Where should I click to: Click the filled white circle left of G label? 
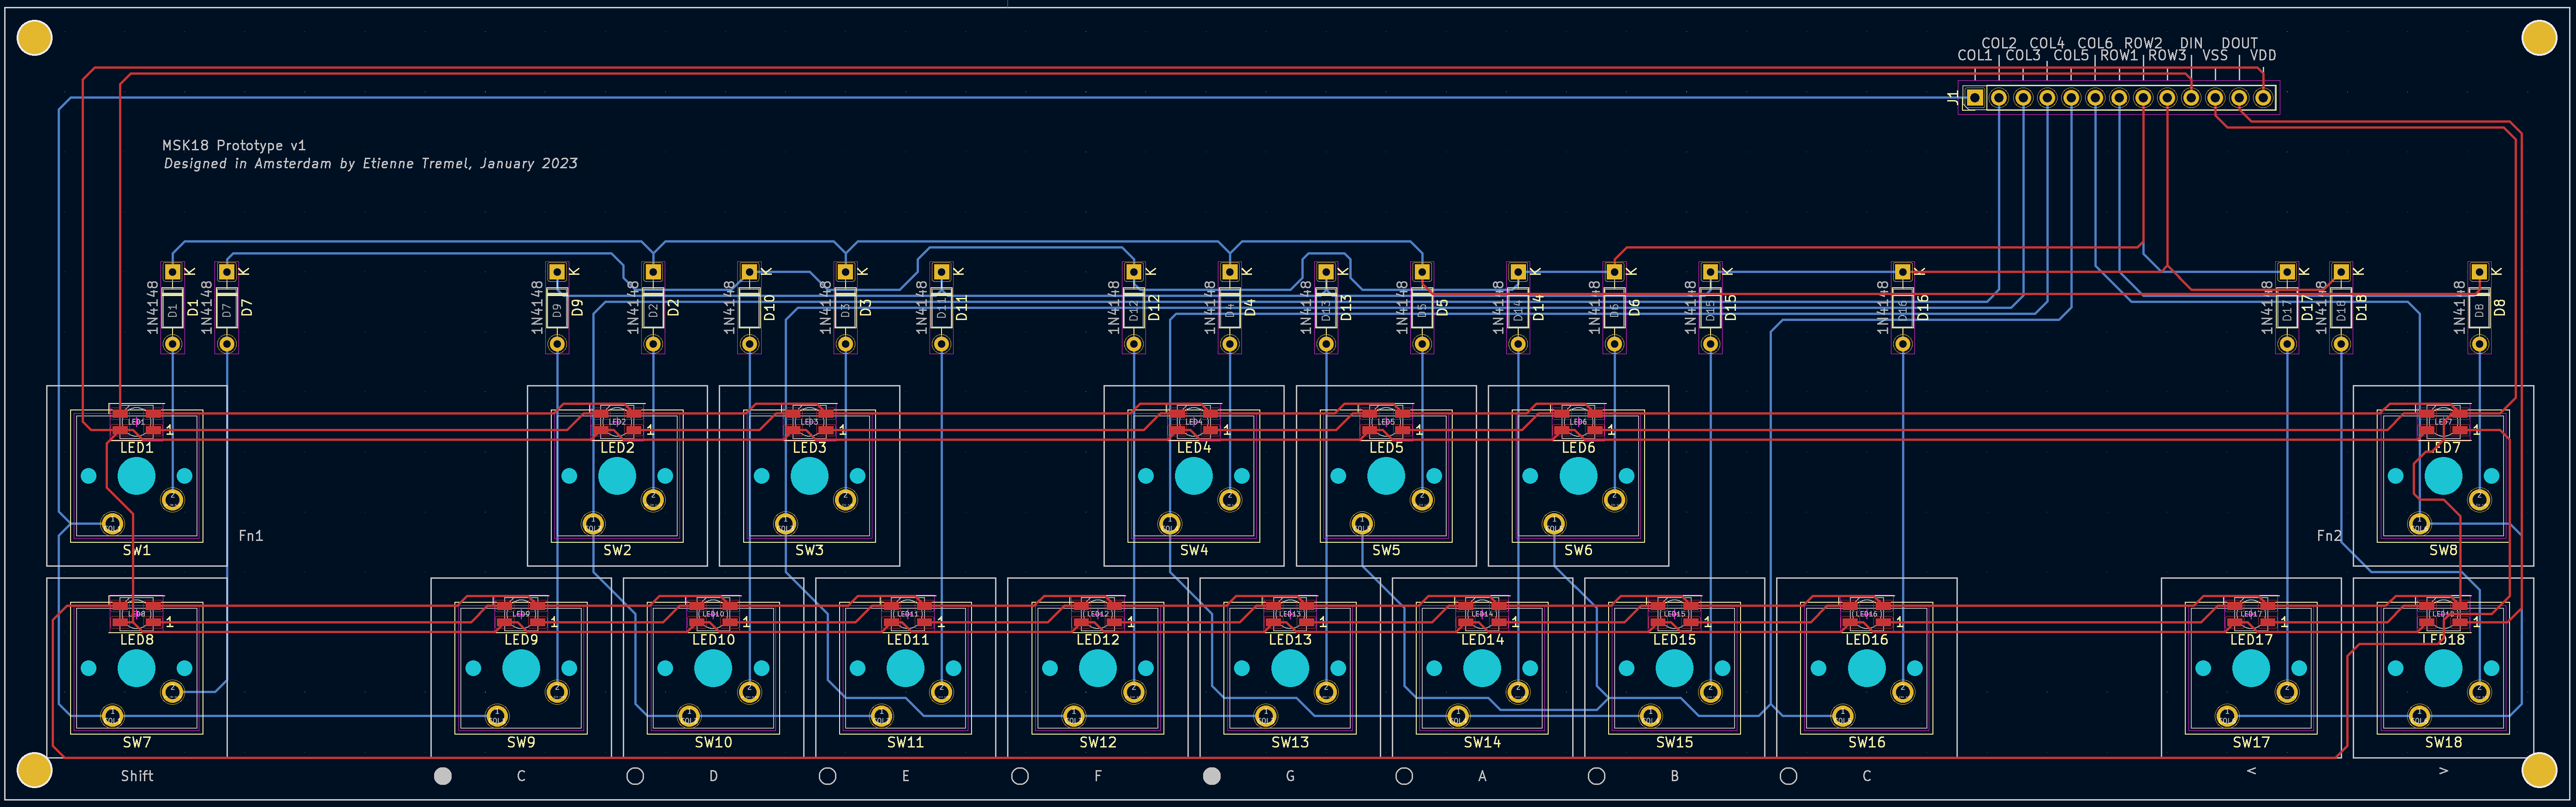[x=1212, y=776]
